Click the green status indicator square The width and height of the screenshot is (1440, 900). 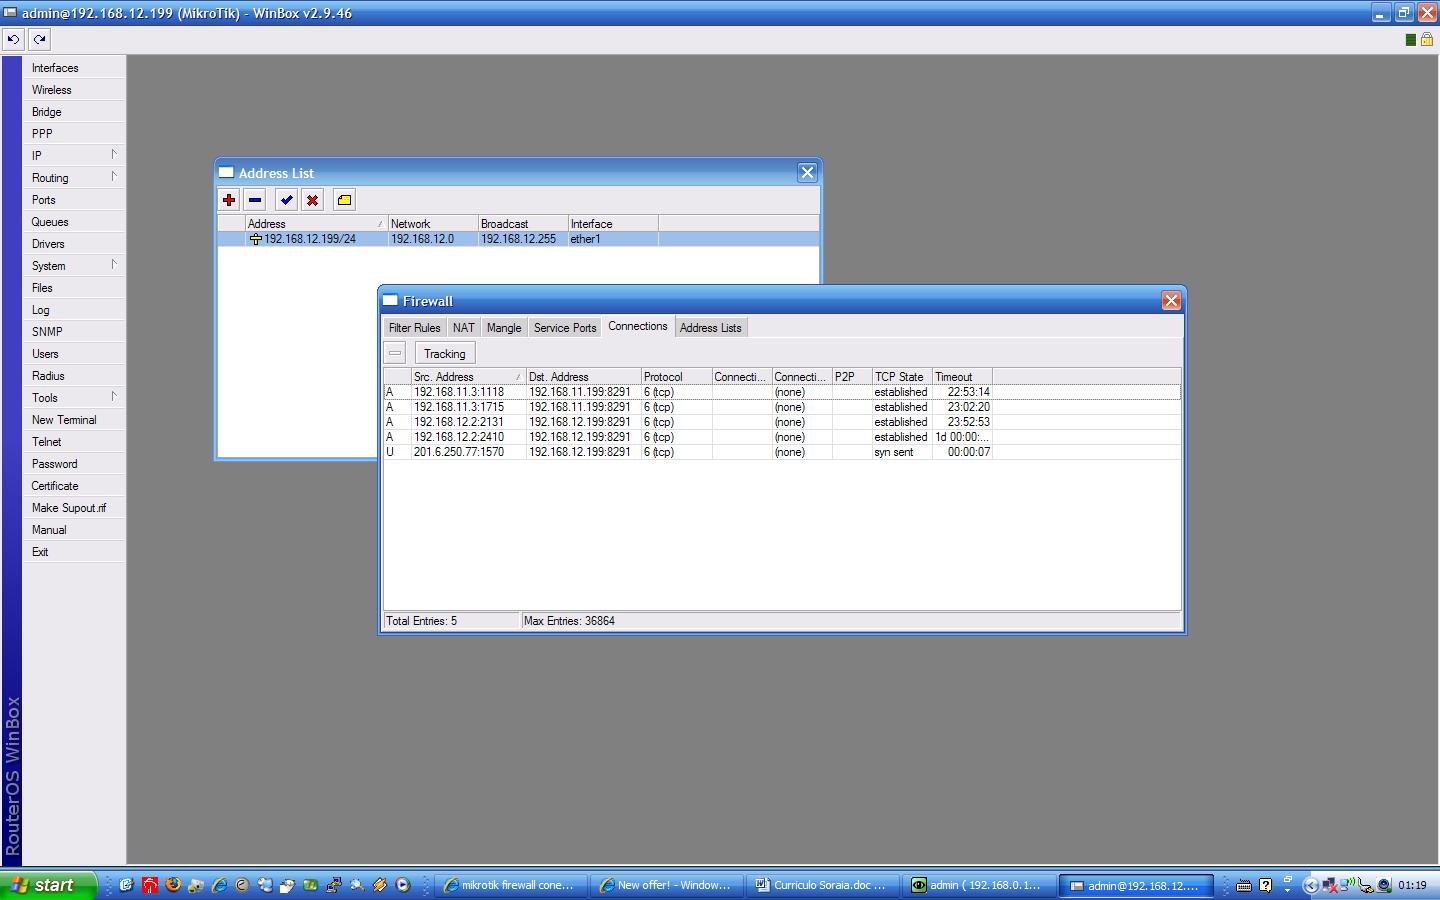click(x=1411, y=40)
